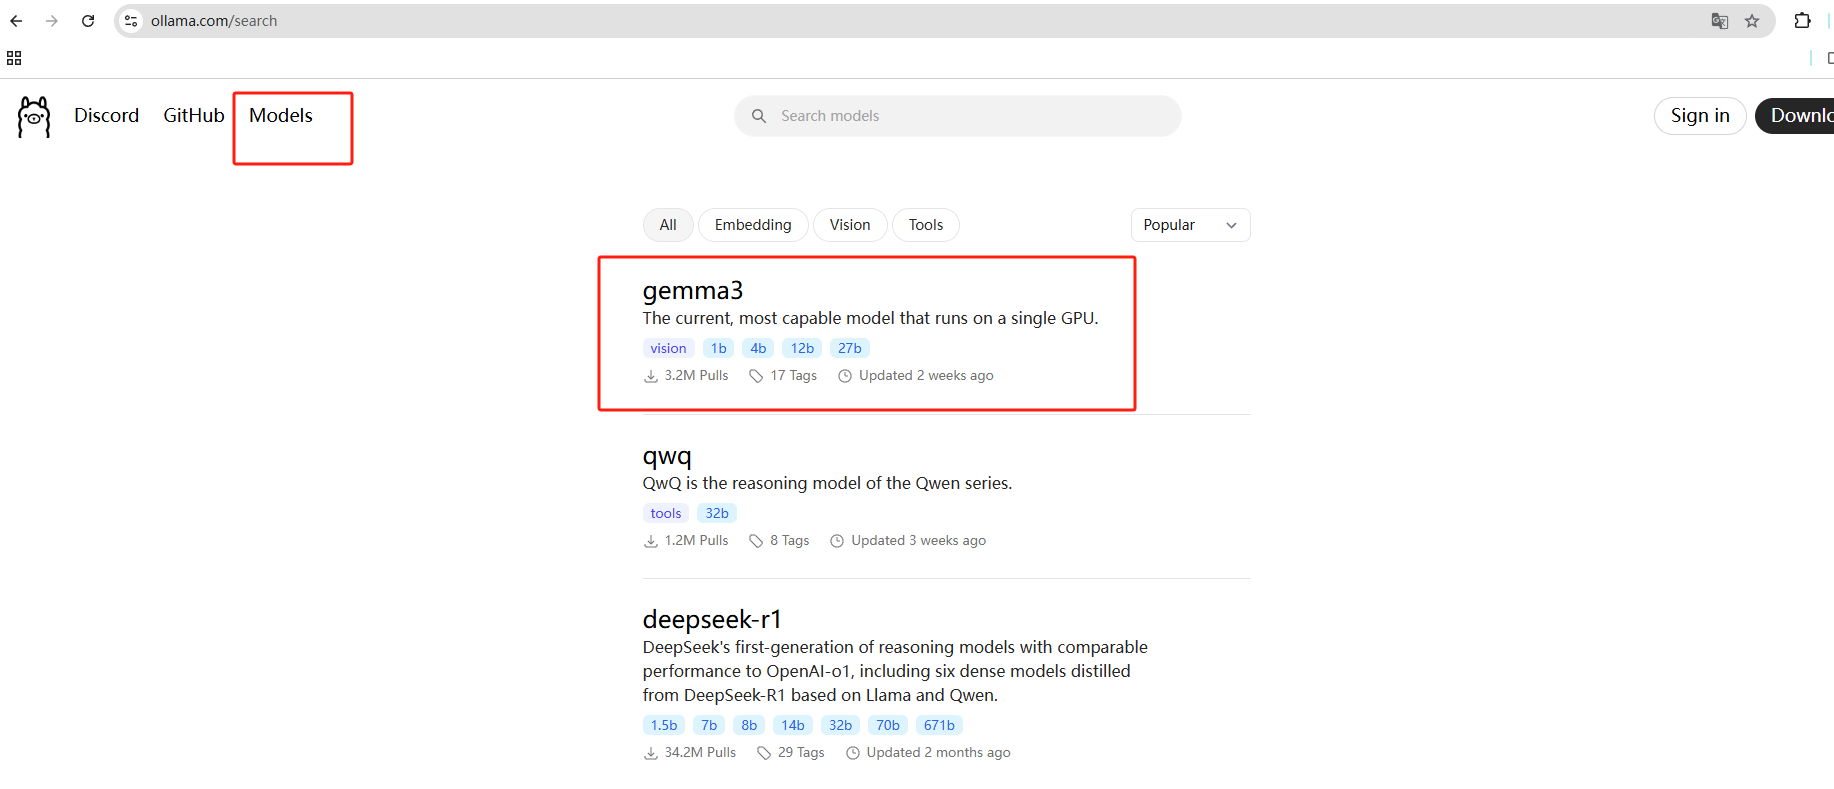Click the 17 Tags text under gemma3
The height and width of the screenshot is (789, 1834).
coord(793,376)
